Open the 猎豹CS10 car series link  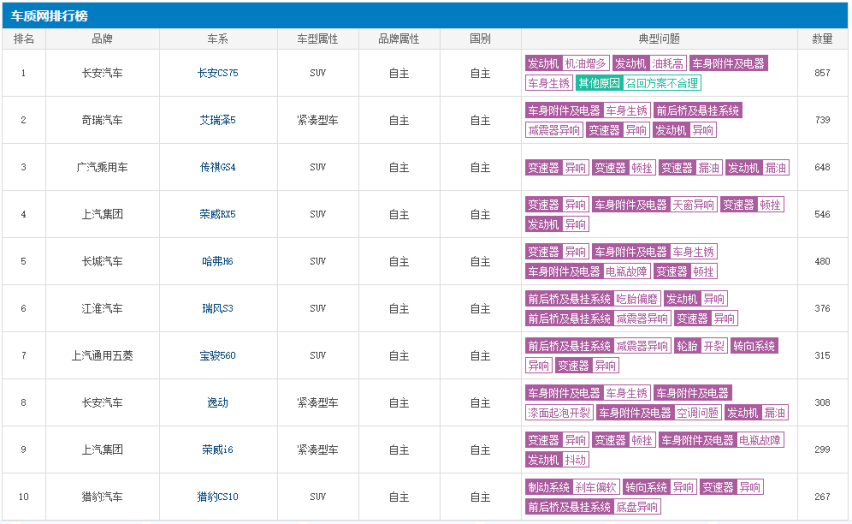(x=217, y=497)
